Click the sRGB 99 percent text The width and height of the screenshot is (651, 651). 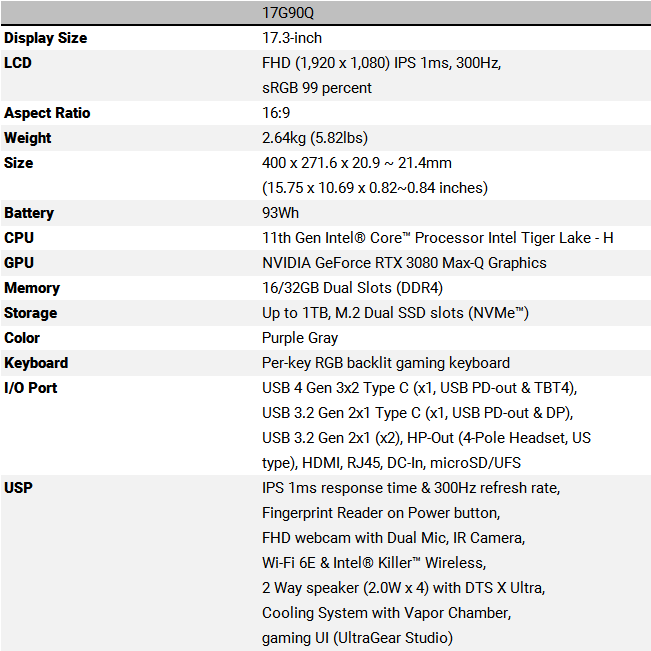(x=317, y=88)
